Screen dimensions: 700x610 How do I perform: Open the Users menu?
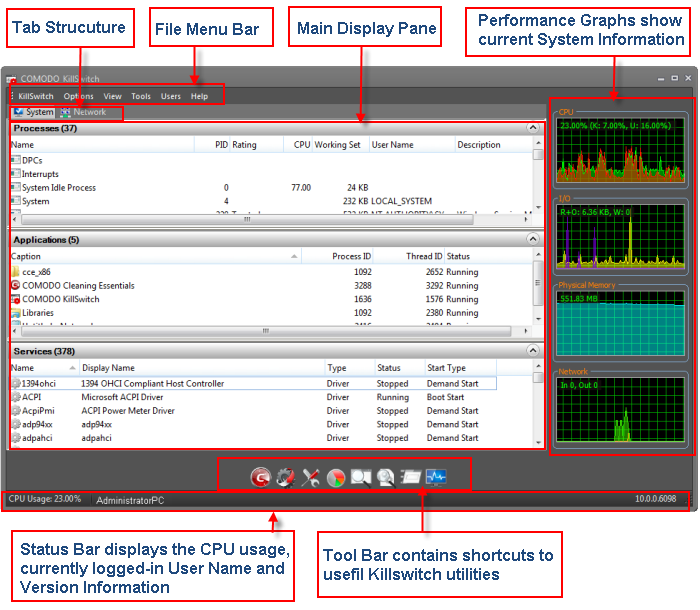tap(171, 96)
